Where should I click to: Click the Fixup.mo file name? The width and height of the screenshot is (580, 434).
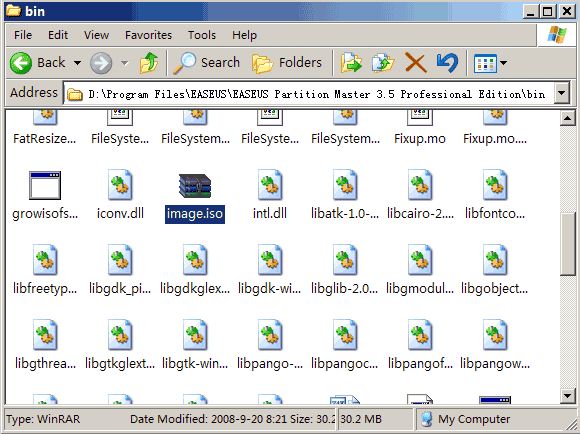click(419, 139)
